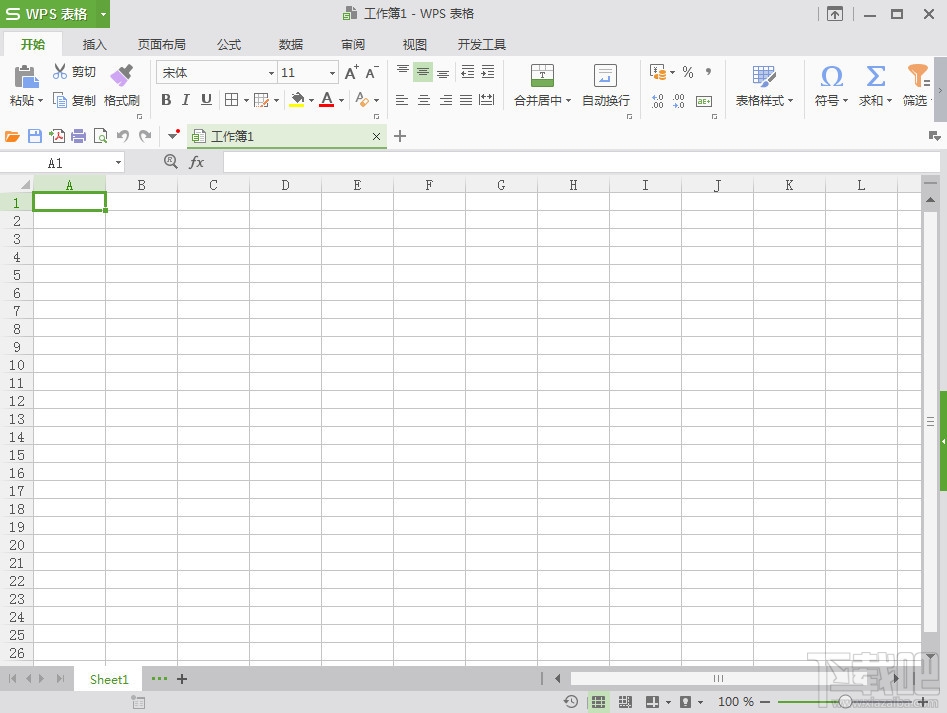Expand the border style dropdown arrow
The height and width of the screenshot is (713, 947).
(x=246, y=100)
